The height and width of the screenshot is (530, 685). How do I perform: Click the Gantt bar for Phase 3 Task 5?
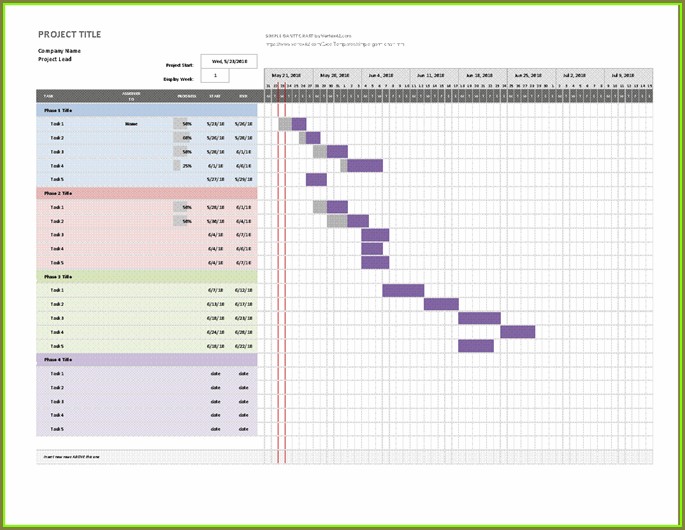[x=476, y=346]
